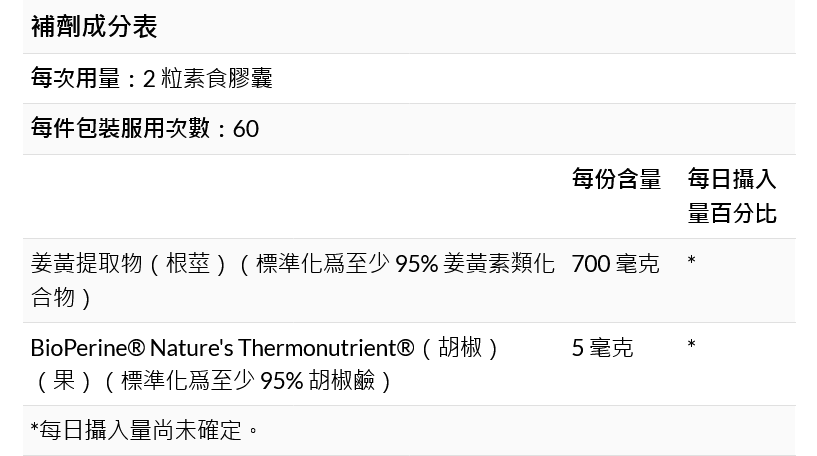The height and width of the screenshot is (456, 817).
Task: Select the 700 毫克 amount
Action: click(x=615, y=263)
